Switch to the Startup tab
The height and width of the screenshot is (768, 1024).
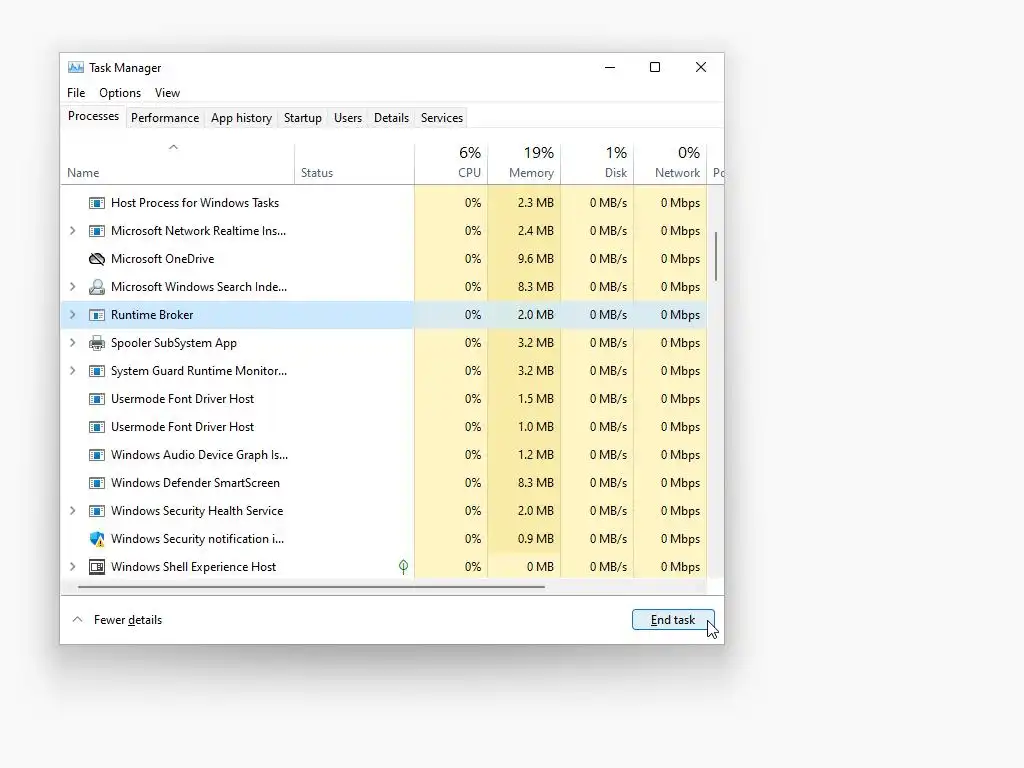(x=302, y=118)
